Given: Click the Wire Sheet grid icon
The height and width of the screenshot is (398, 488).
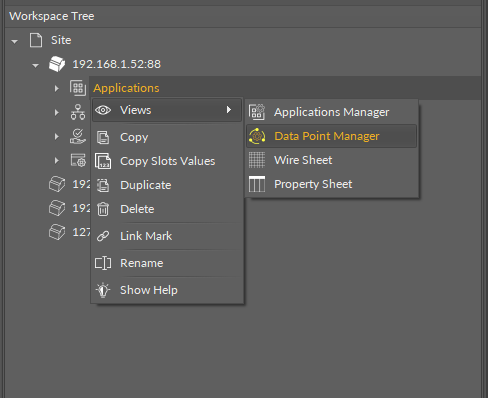Looking at the screenshot, I should (257, 160).
